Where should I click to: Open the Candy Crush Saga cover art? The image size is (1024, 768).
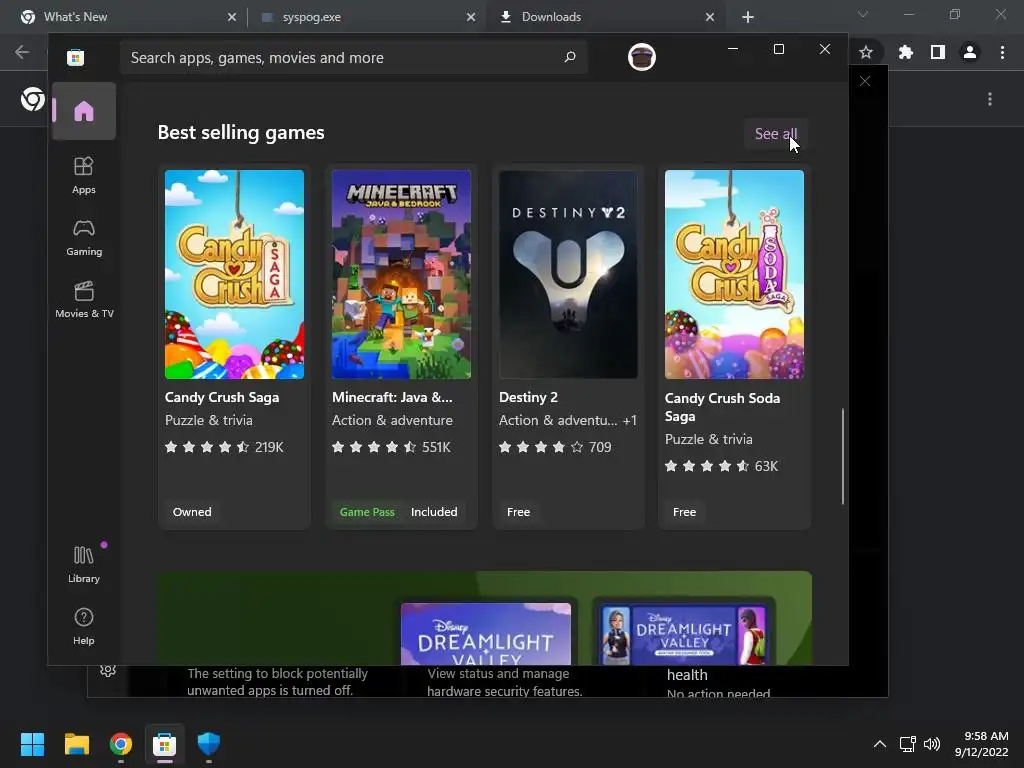coord(234,274)
